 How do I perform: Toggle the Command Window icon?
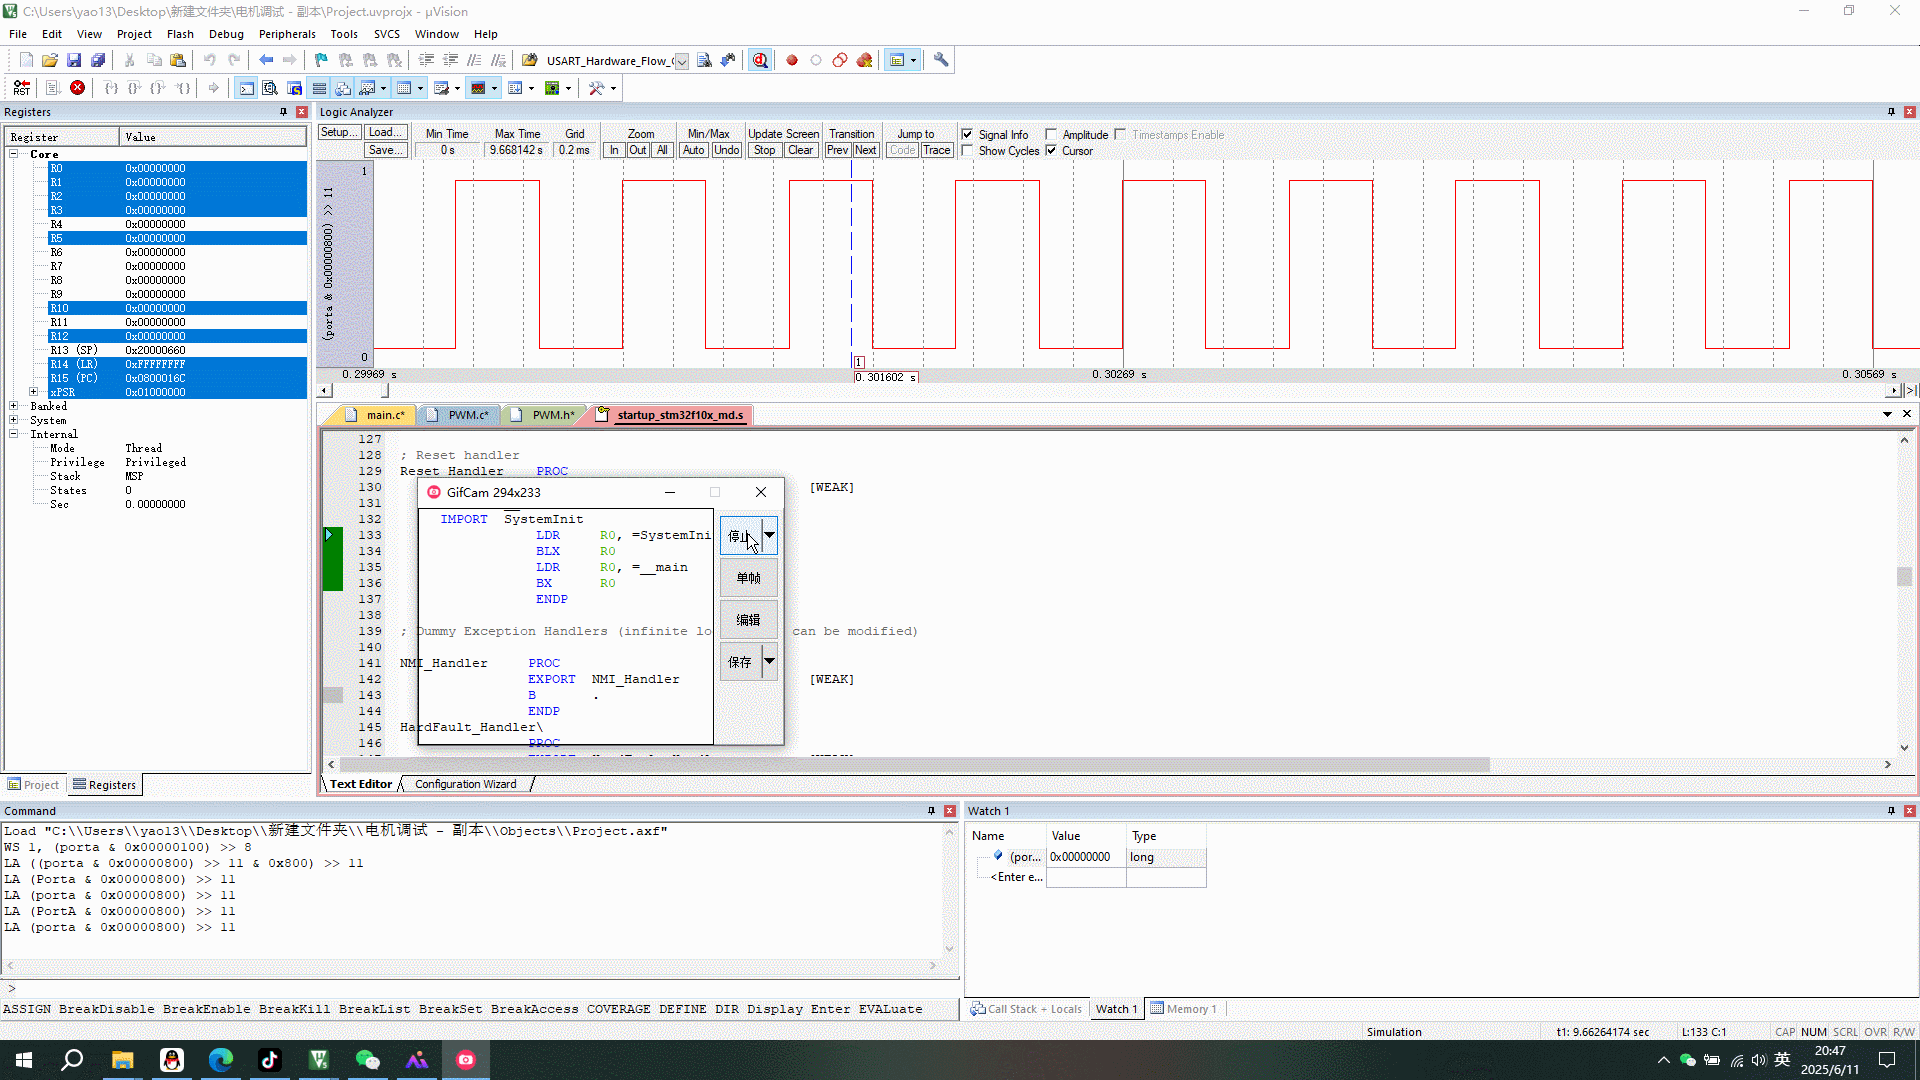pos(246,88)
